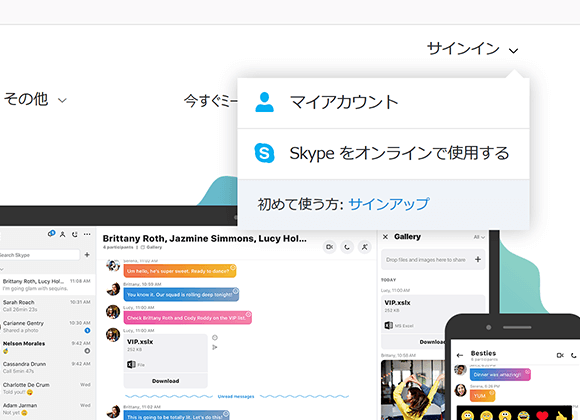Click Download under VIP.xslx in chat
The height and width of the screenshot is (420, 580).
click(165, 381)
